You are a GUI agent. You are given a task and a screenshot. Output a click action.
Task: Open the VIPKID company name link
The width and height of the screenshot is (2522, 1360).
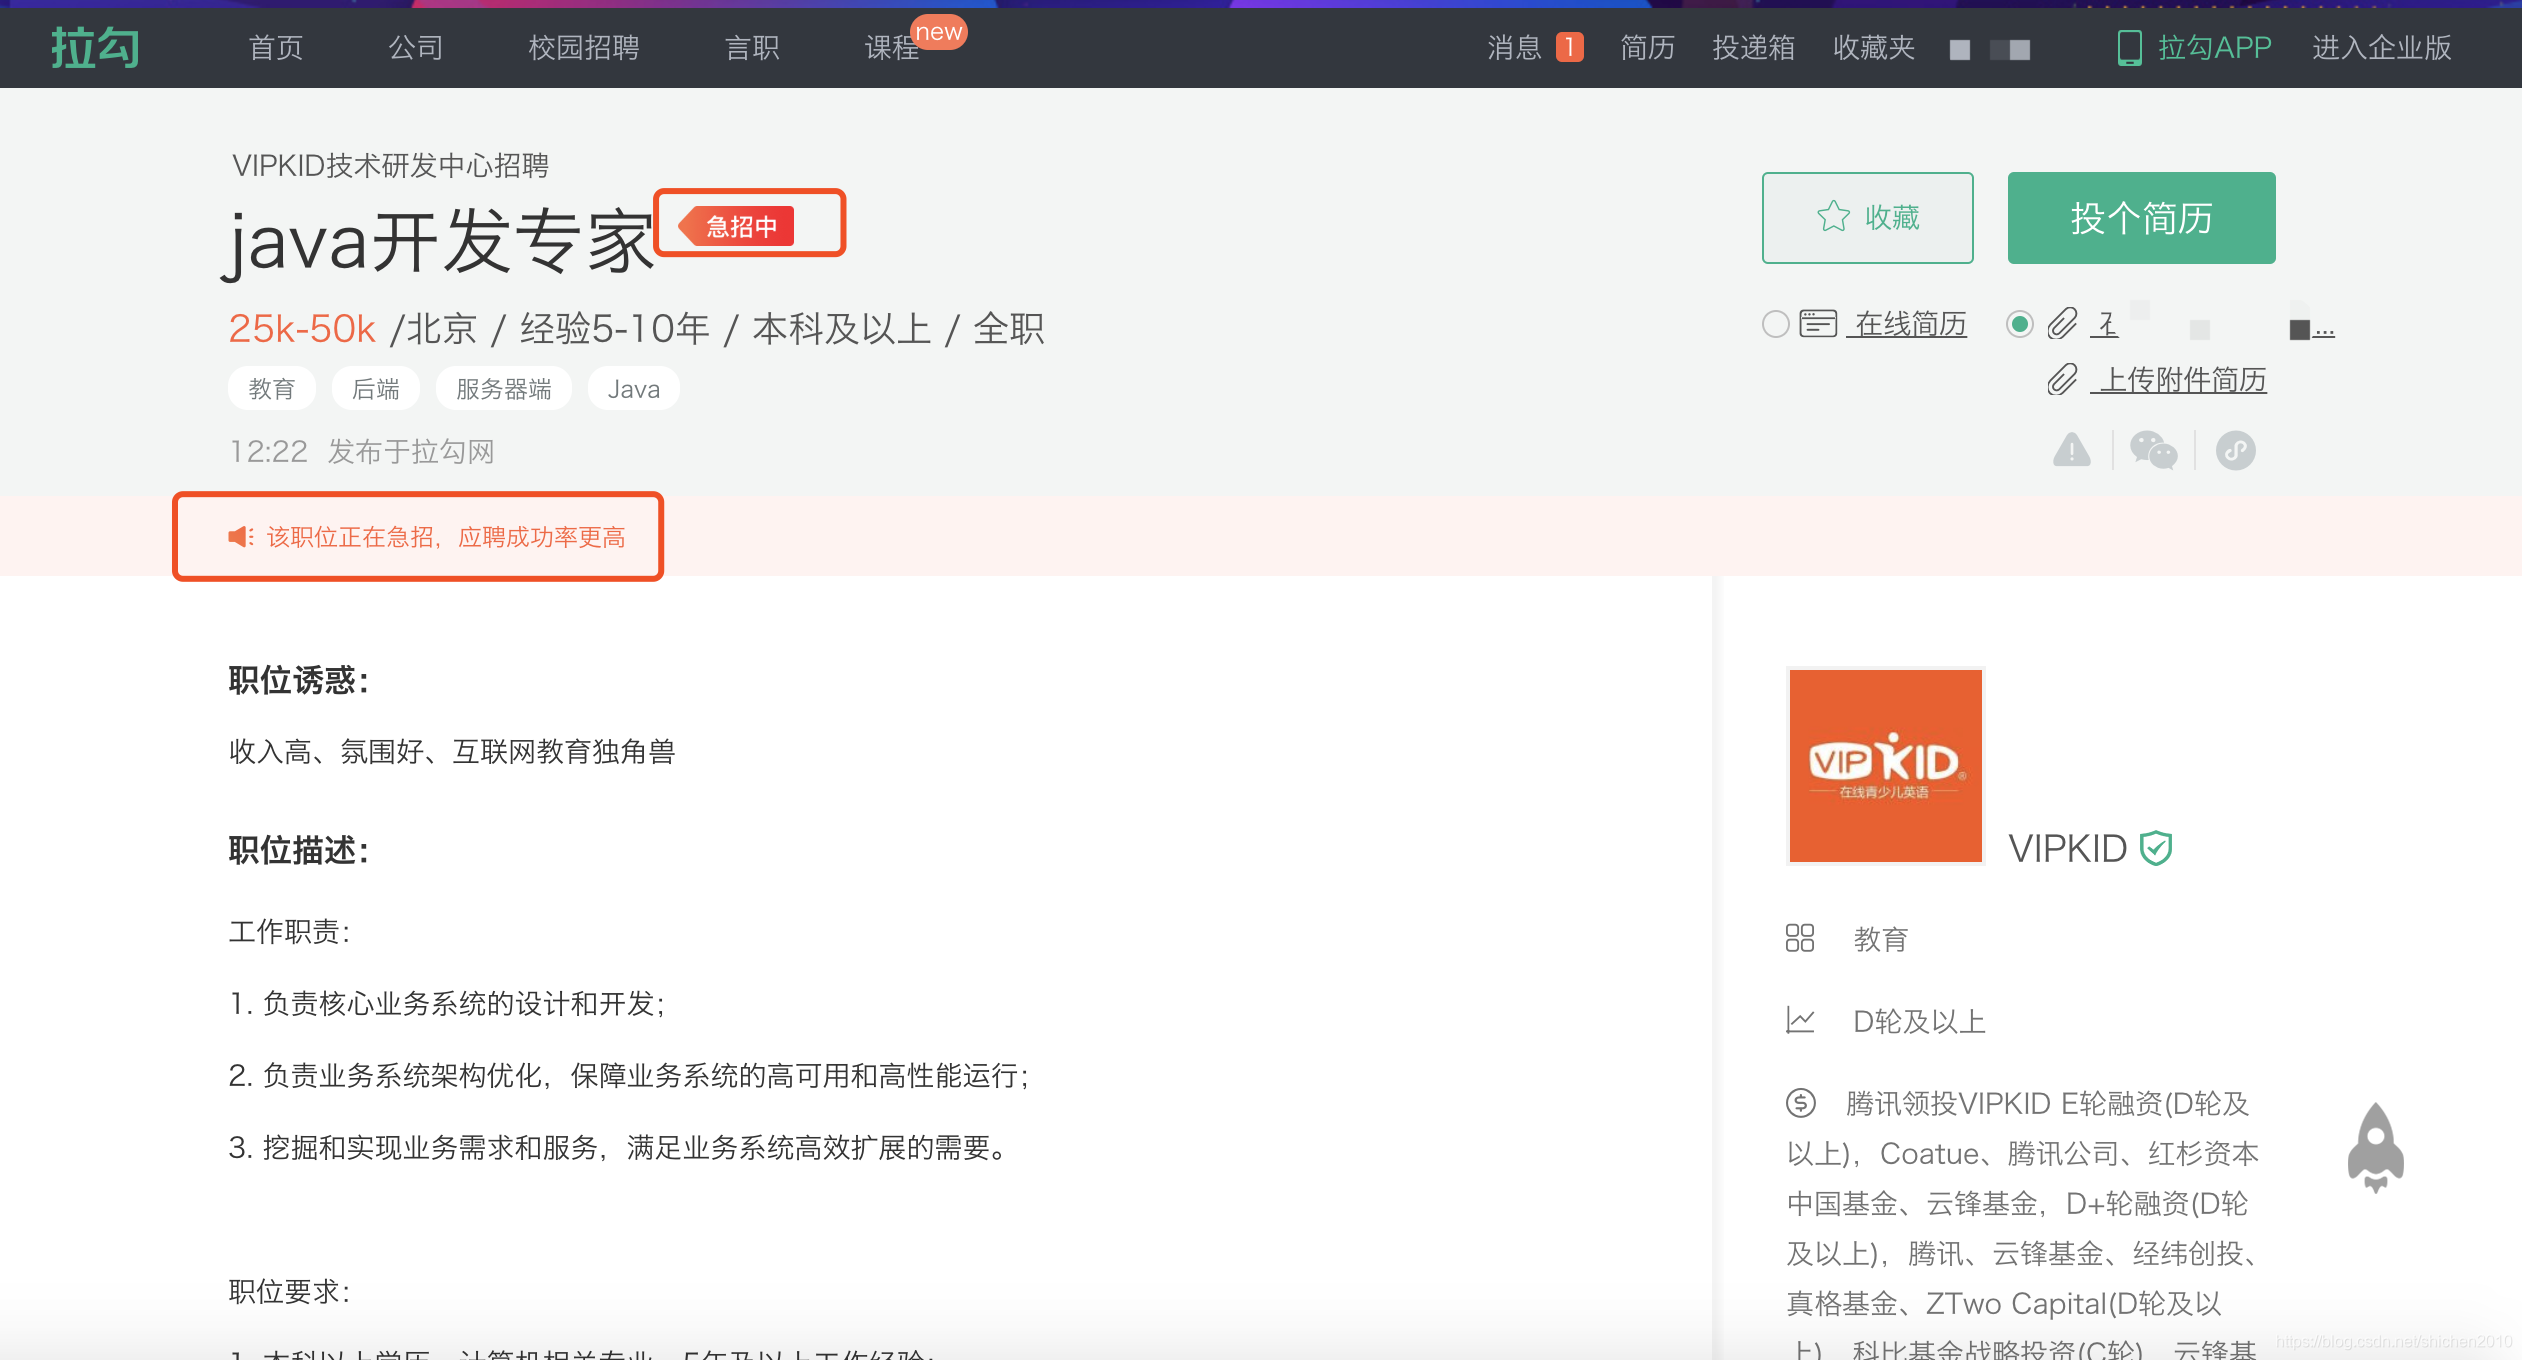click(2067, 849)
